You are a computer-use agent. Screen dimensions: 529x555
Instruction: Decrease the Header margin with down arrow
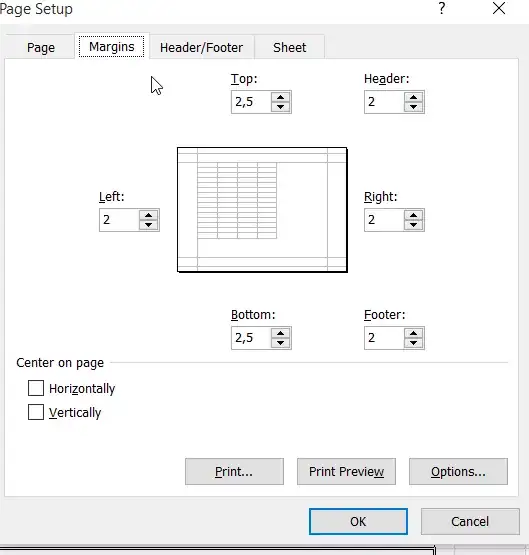coord(413,107)
